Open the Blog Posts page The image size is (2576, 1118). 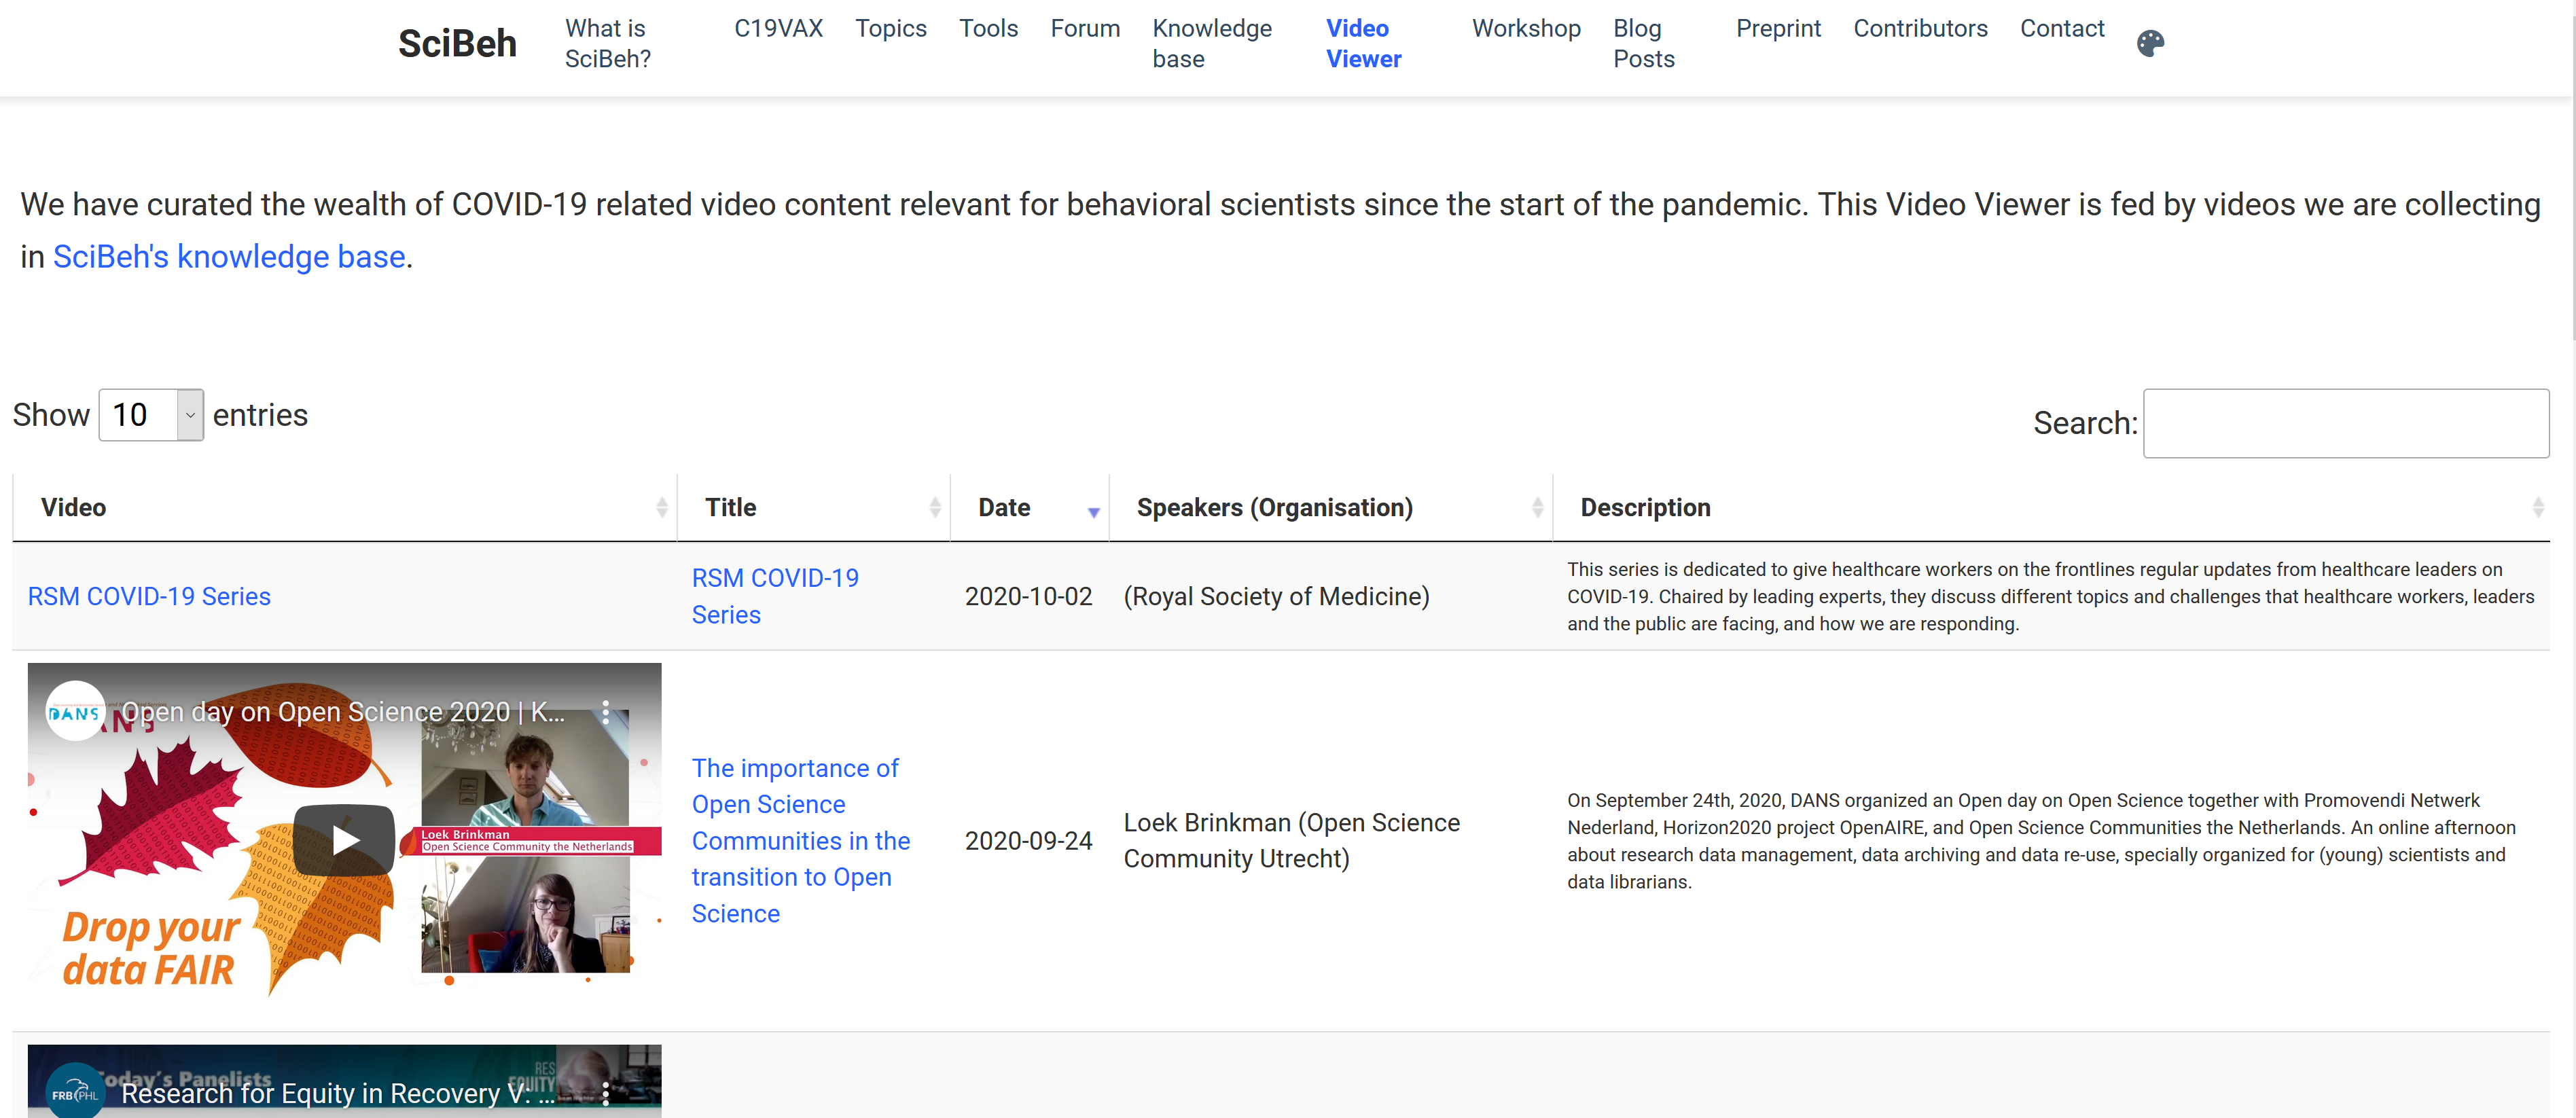(x=1644, y=44)
